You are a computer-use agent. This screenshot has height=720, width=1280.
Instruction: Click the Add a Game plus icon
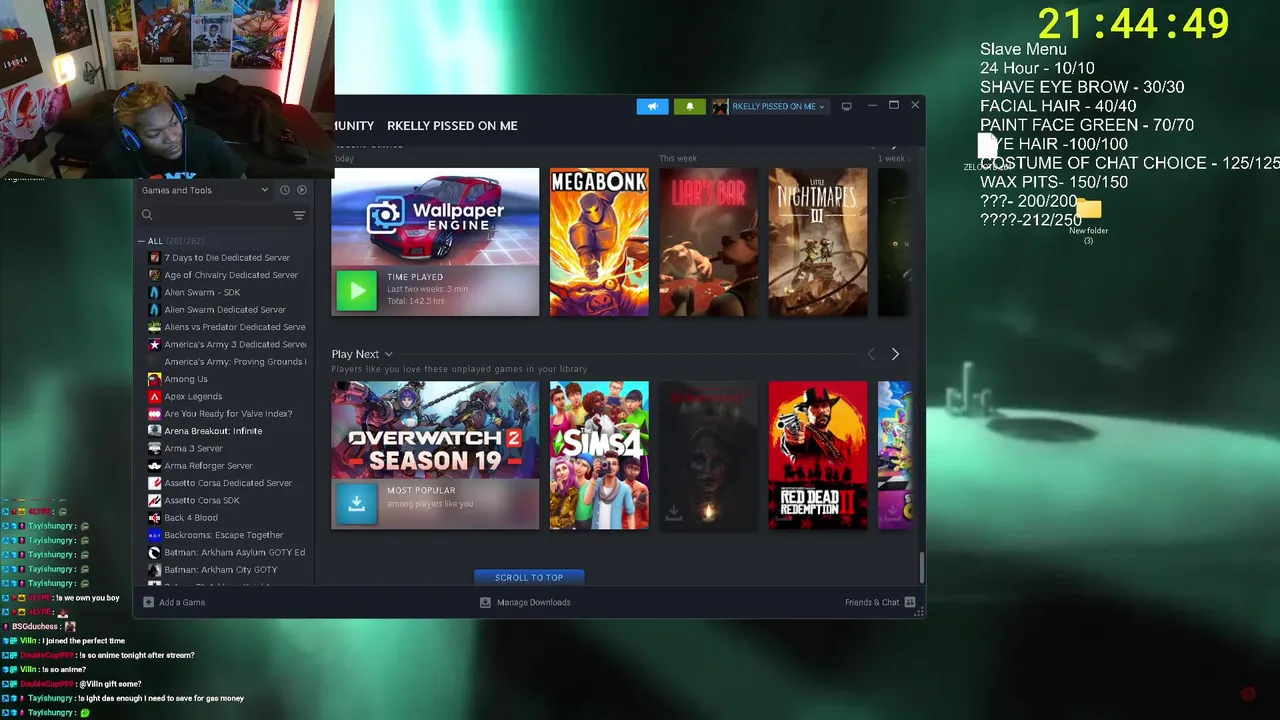(x=148, y=602)
